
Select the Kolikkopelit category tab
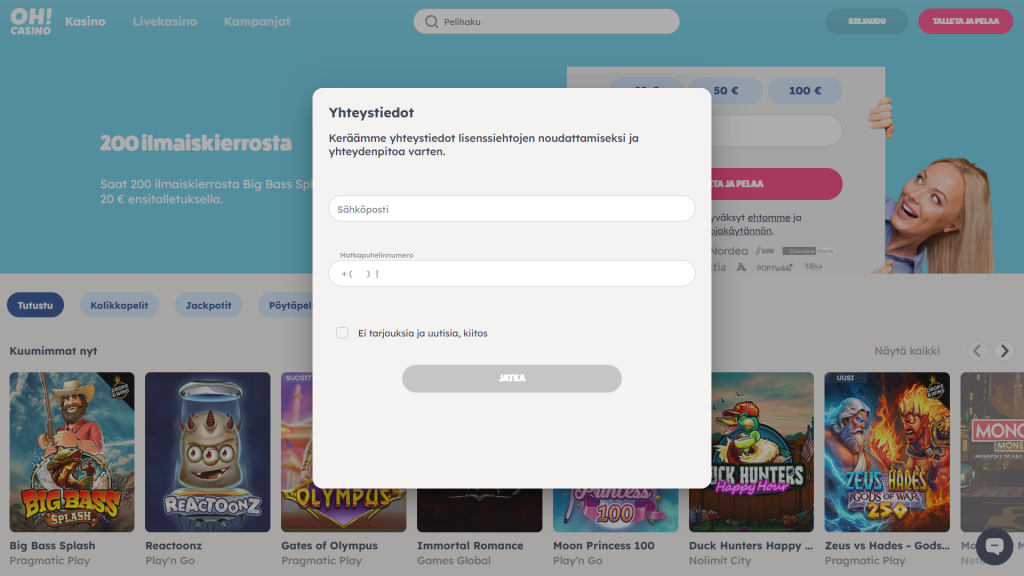pyautogui.click(x=119, y=305)
